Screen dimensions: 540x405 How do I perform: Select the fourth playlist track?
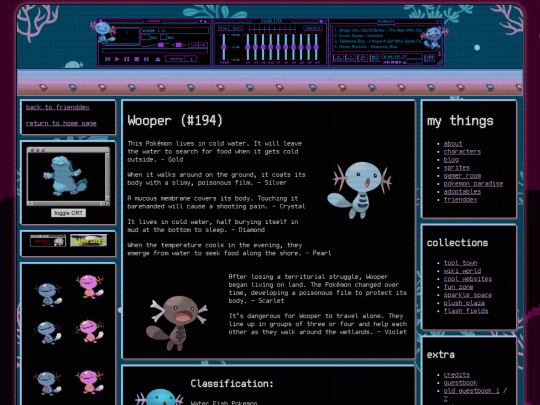tap(366, 46)
